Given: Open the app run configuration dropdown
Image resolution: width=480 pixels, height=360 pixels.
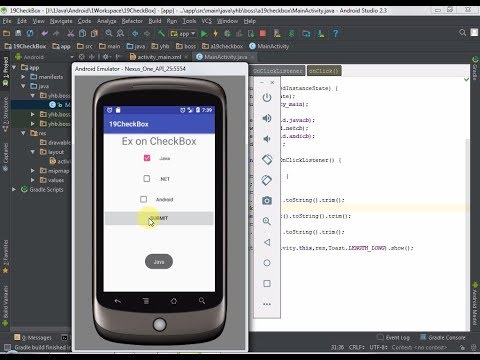Looking at the screenshot, I should pyautogui.click(x=183, y=33).
